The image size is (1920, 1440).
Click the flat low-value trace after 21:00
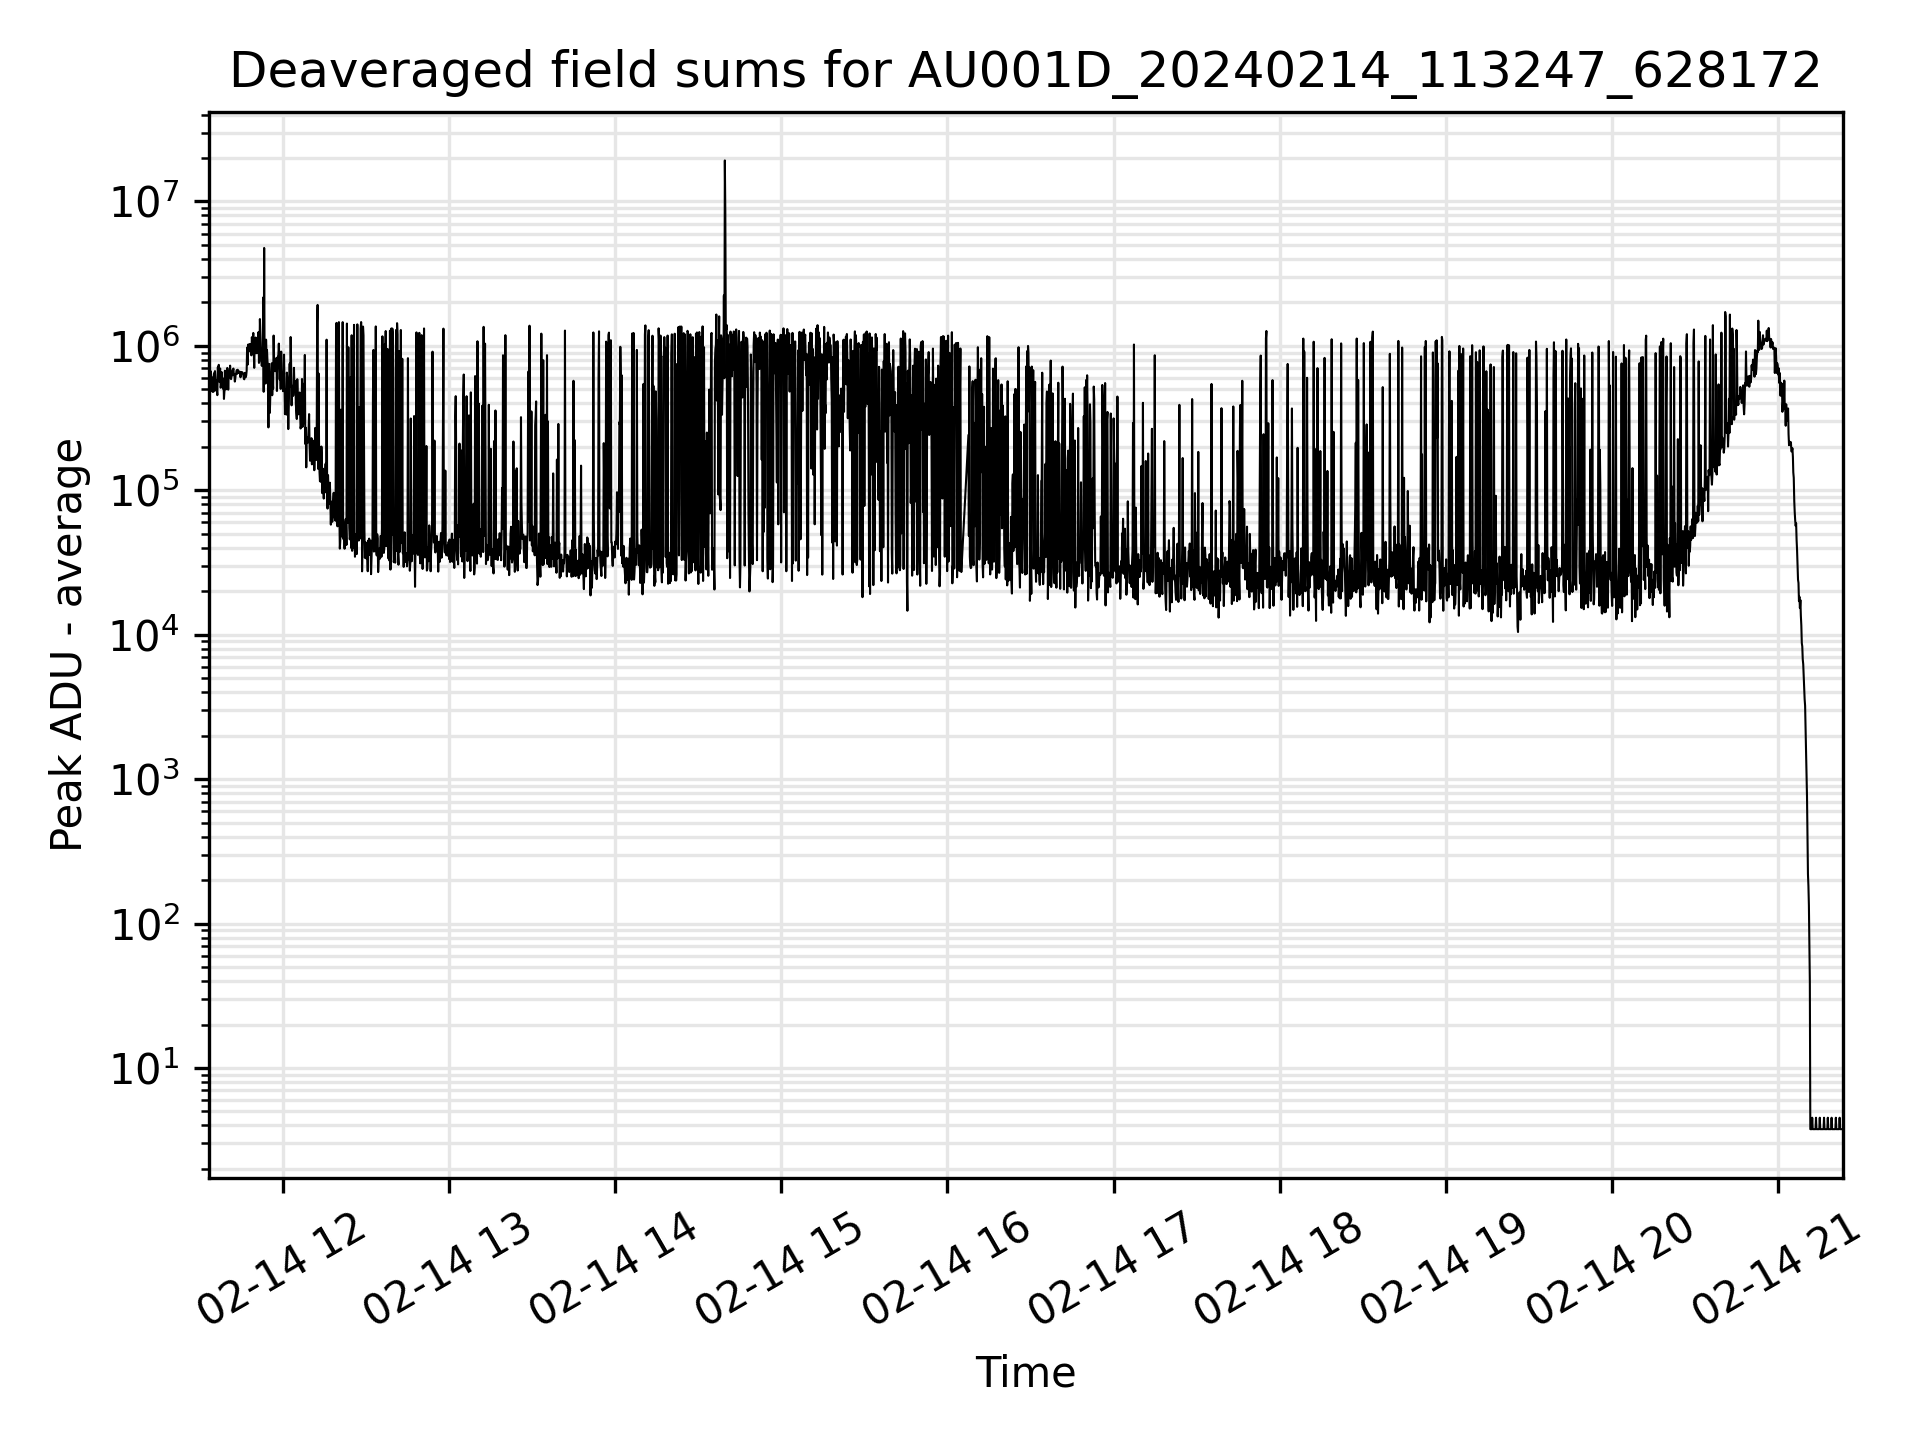[x=1826, y=1124]
